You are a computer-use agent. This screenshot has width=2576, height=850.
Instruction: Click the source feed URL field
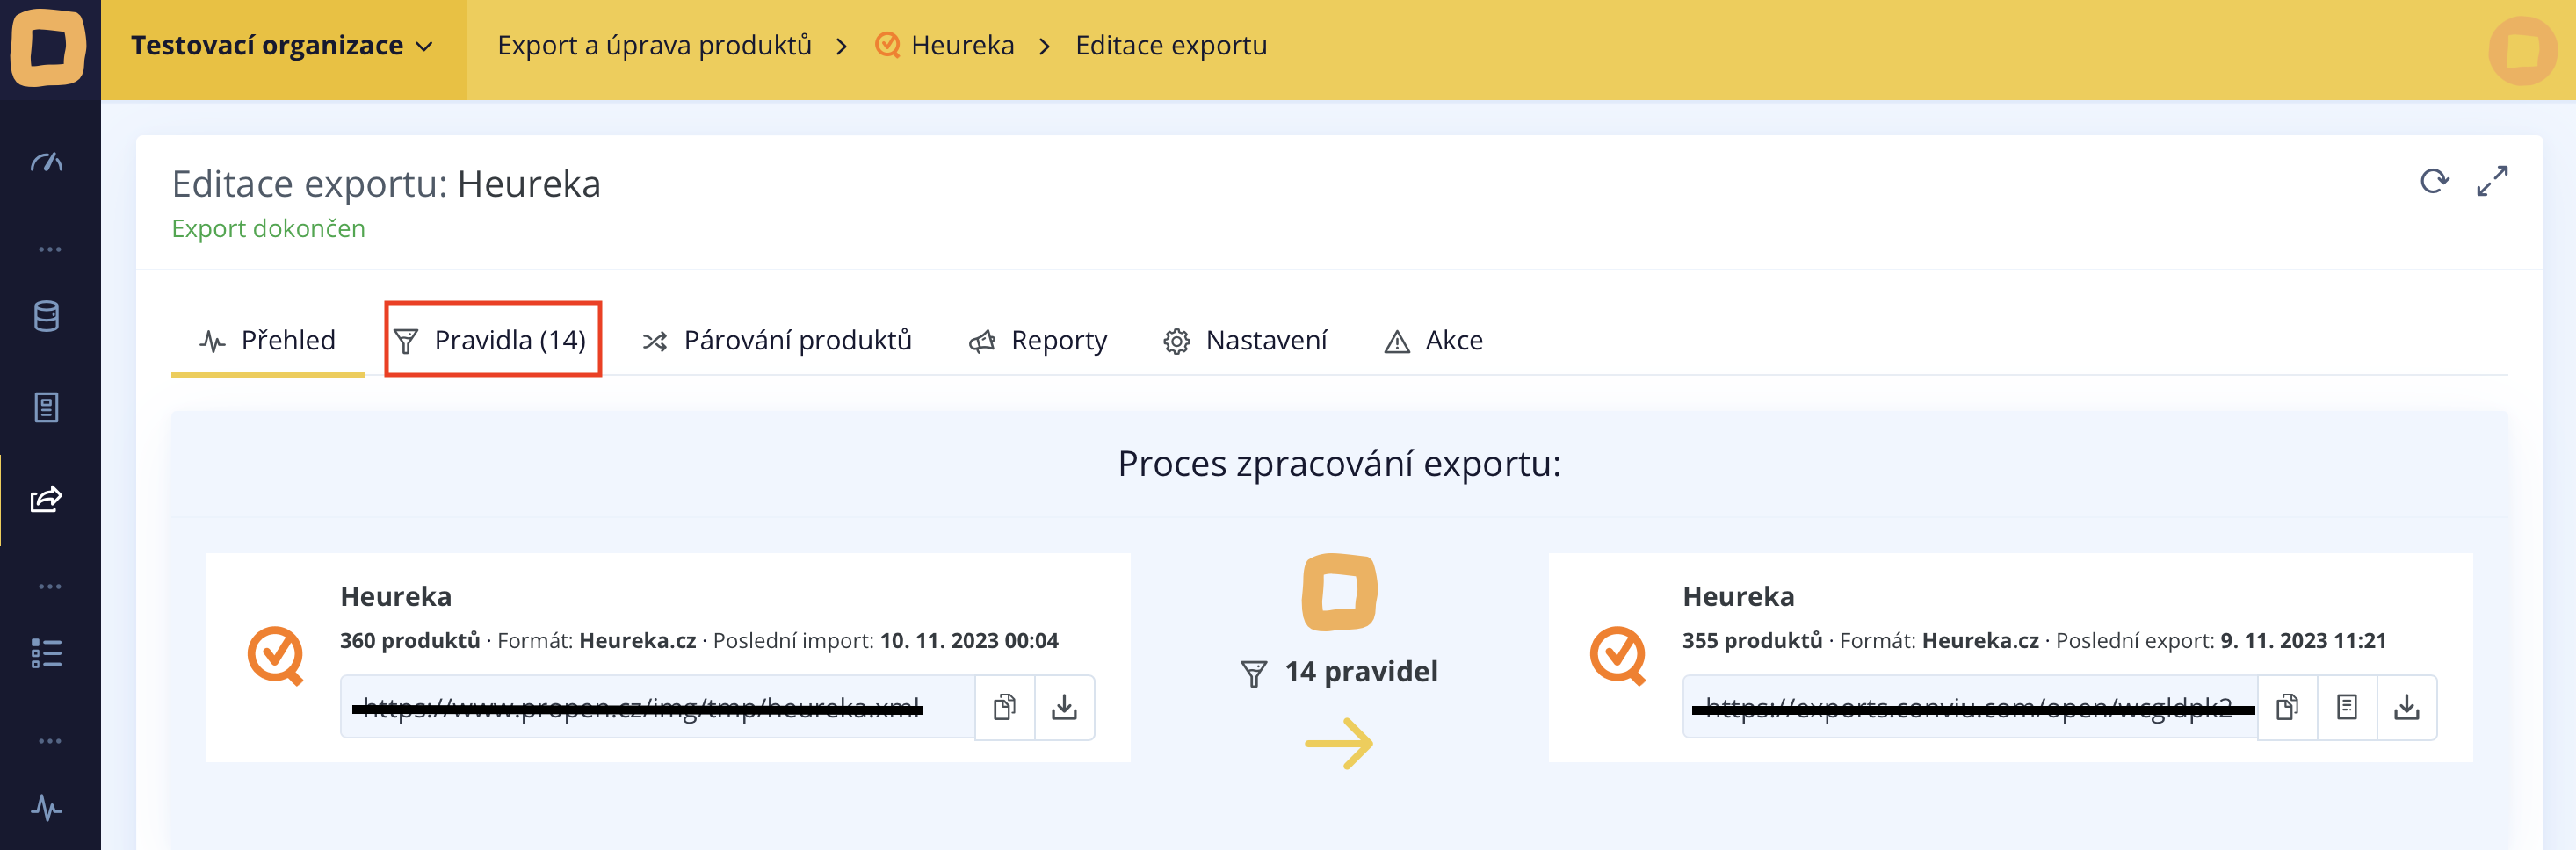pos(656,707)
